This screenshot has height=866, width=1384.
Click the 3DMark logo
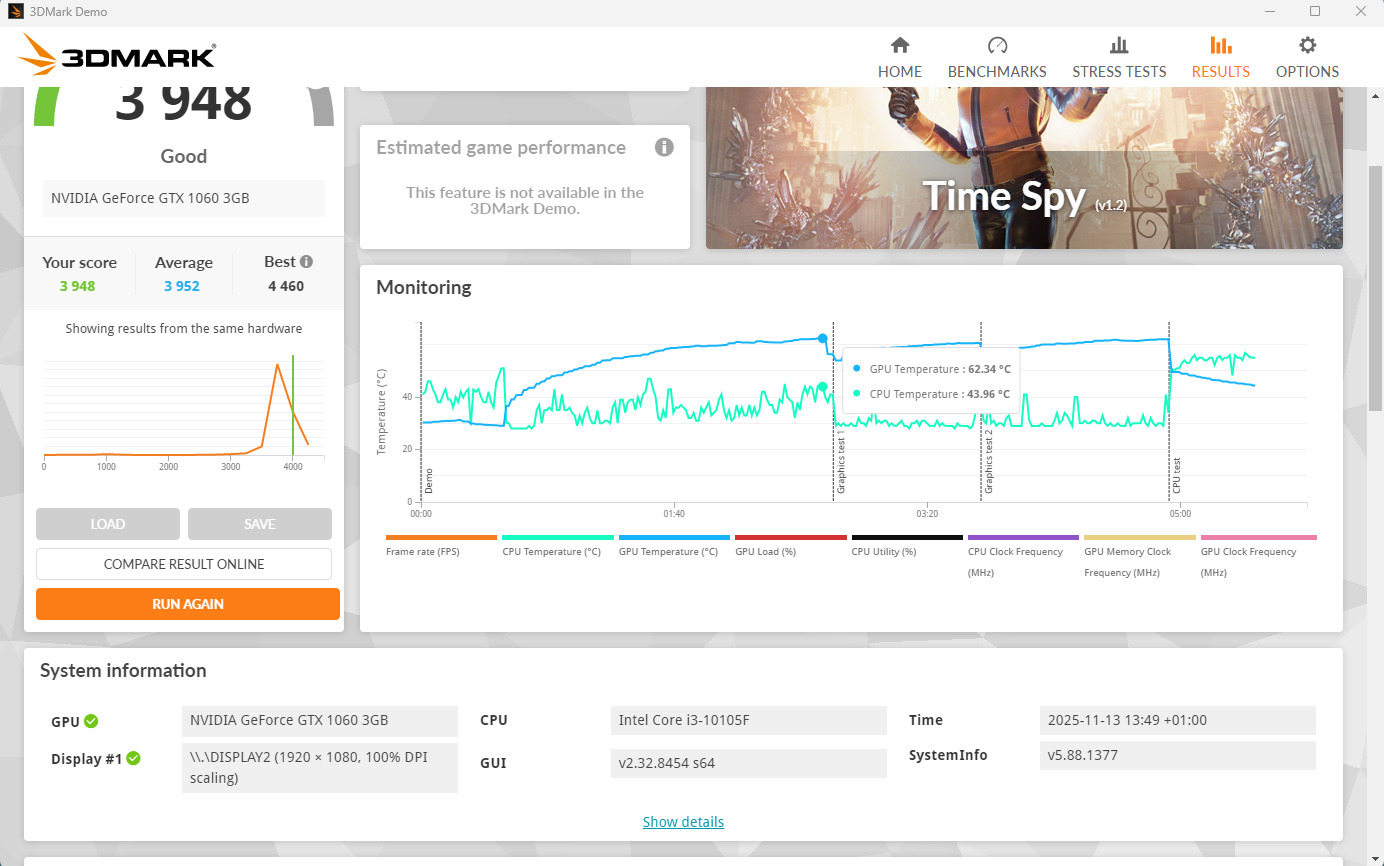(x=117, y=55)
